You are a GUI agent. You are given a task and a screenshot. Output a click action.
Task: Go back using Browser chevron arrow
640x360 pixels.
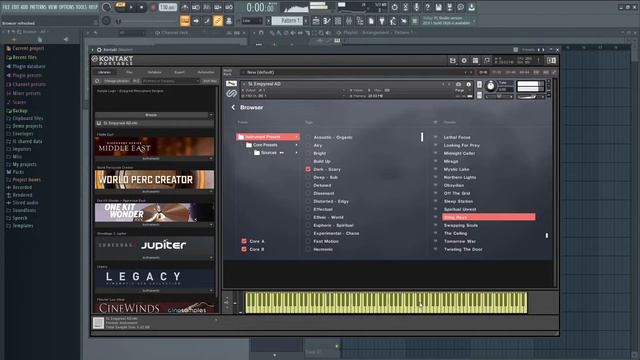click(x=233, y=107)
